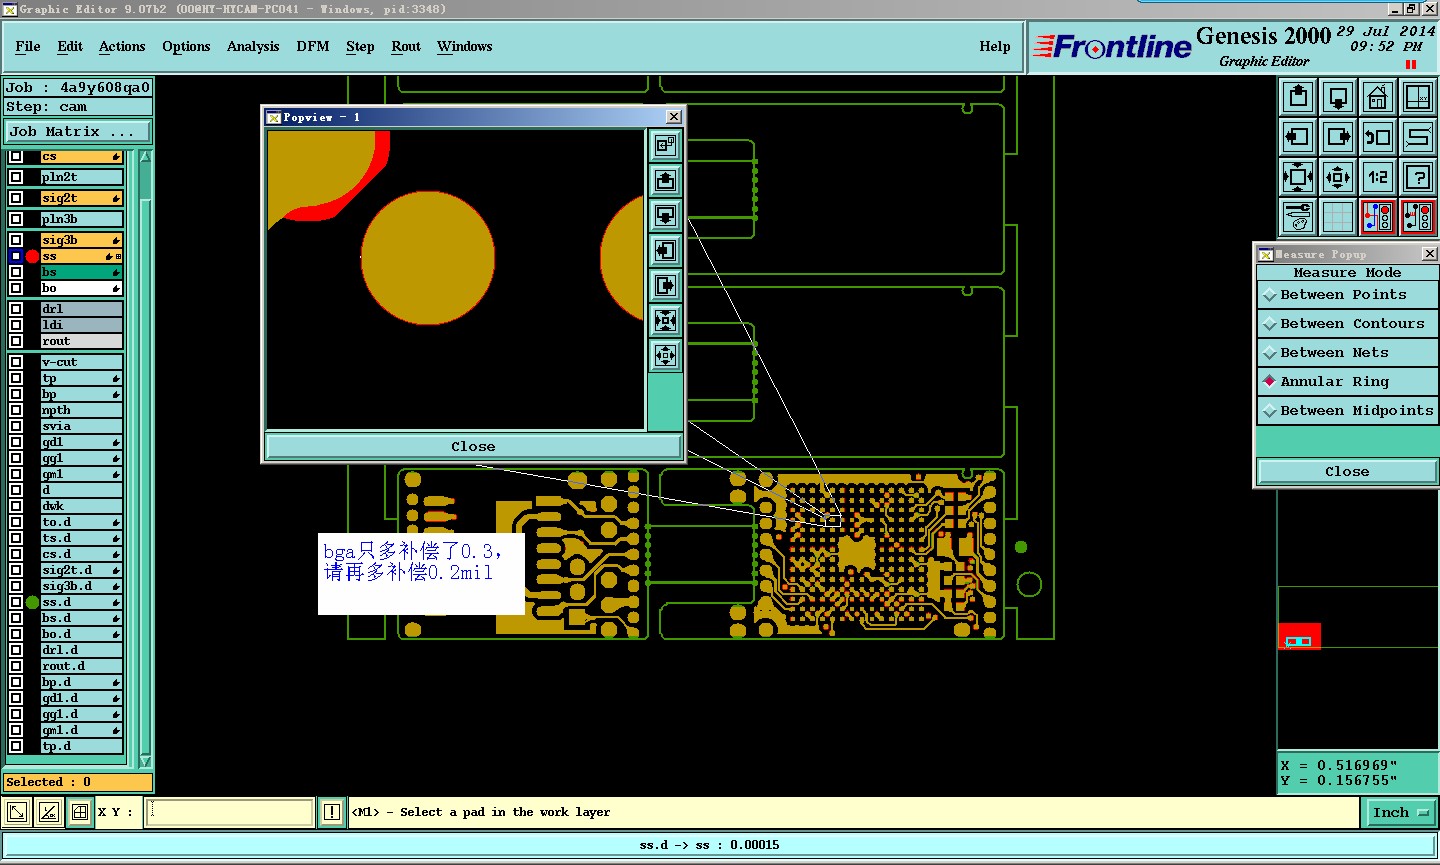Click the colored net traffic-light icon

[x=1378, y=216]
